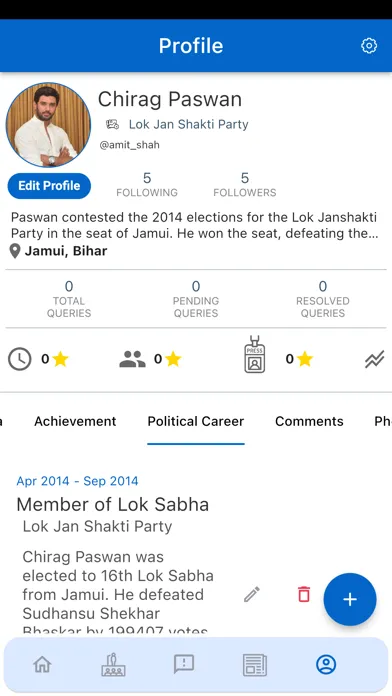
Task: Go to Home via house icon
Action: (43, 664)
